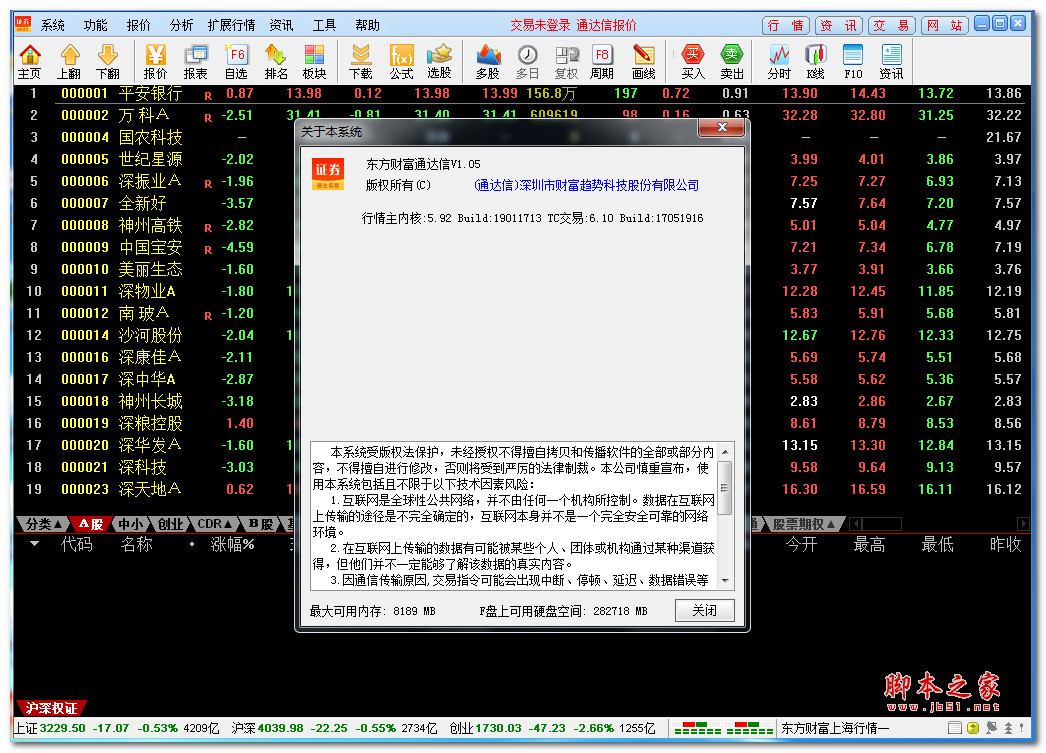
Task: Expand the 股票期权 tab dropdown
Action: pos(804,524)
